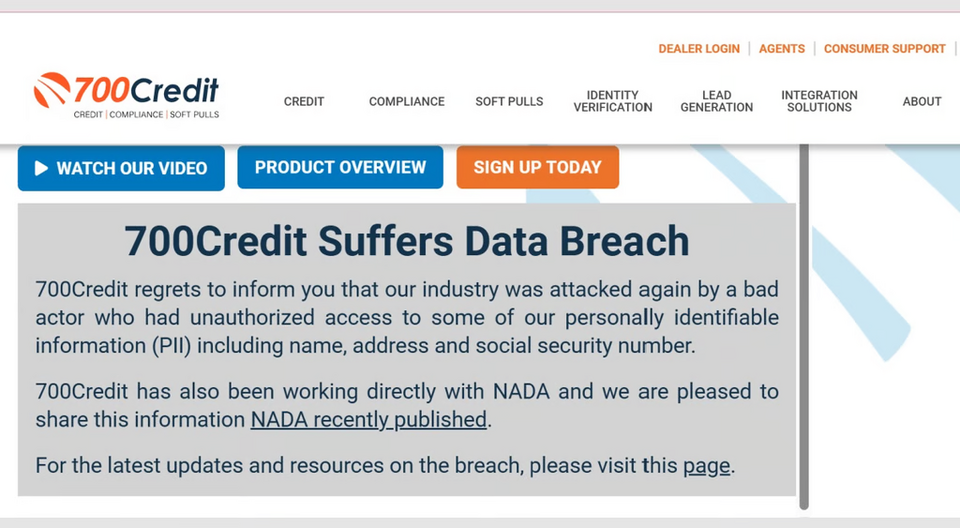The image size is (960, 528).
Task: Click the paragraph mentioning personally identifiable information
Action: (x=407, y=318)
